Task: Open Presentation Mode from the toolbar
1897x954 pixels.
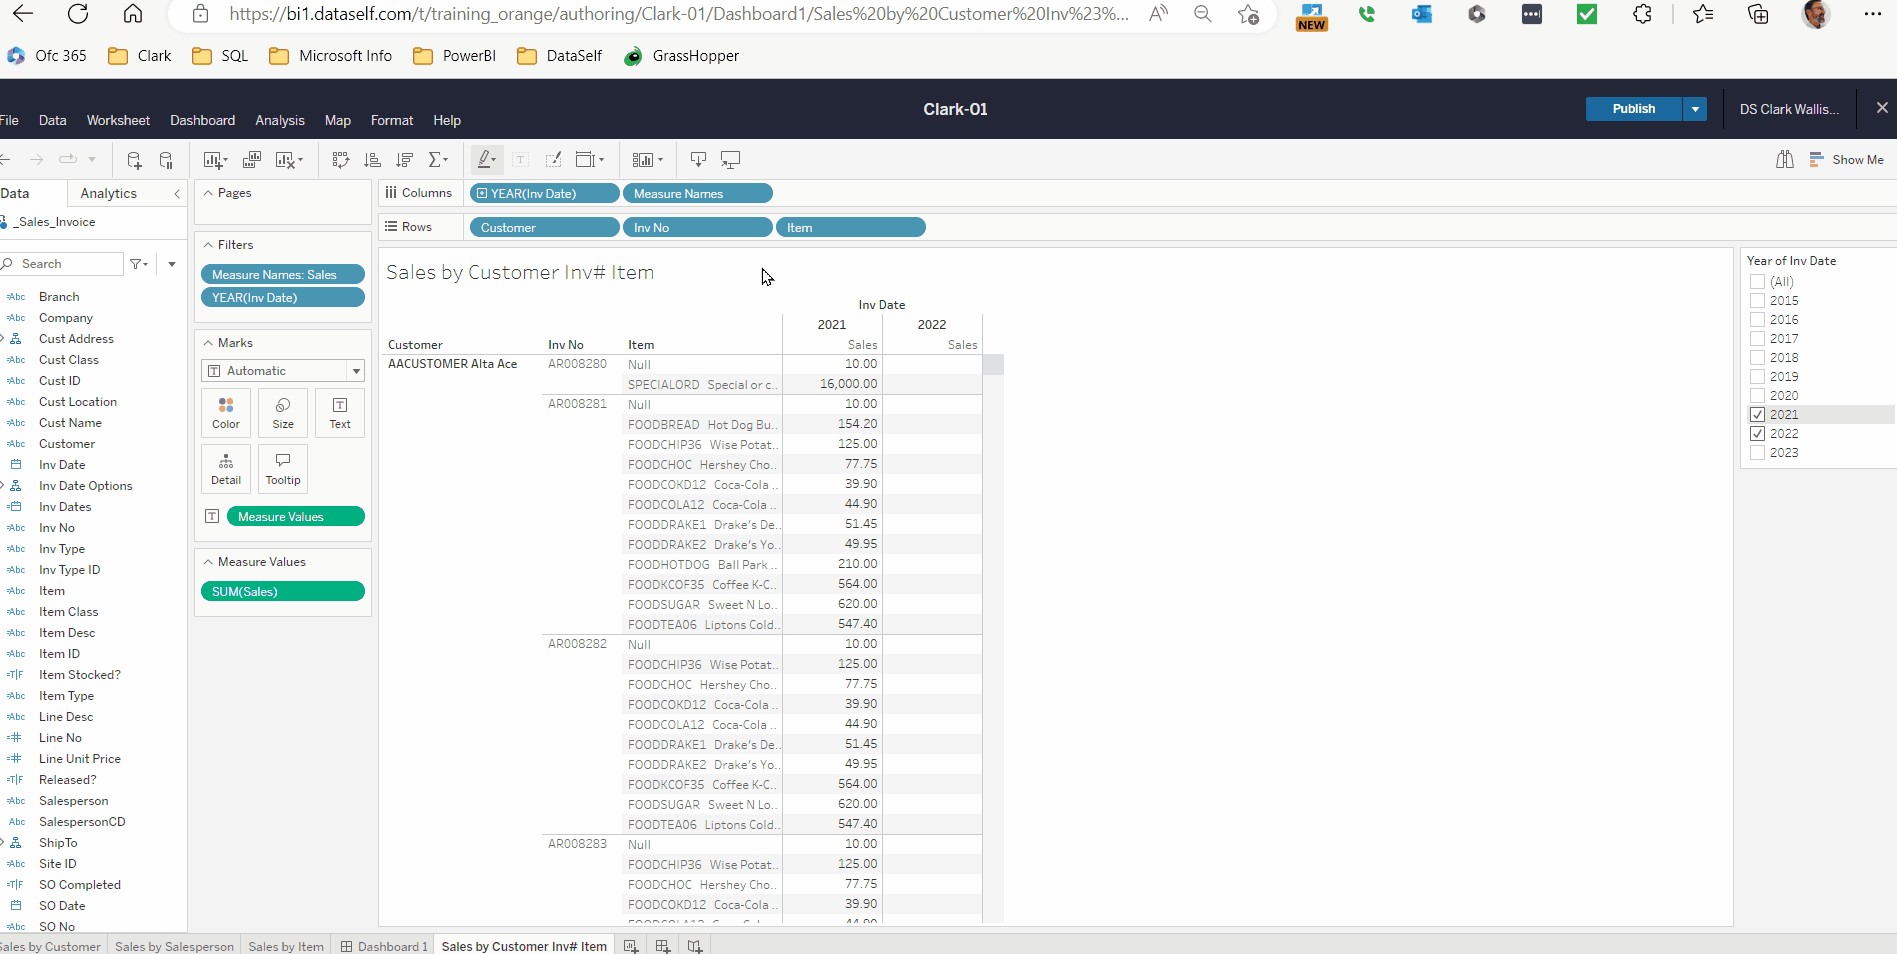Action: [x=731, y=160]
